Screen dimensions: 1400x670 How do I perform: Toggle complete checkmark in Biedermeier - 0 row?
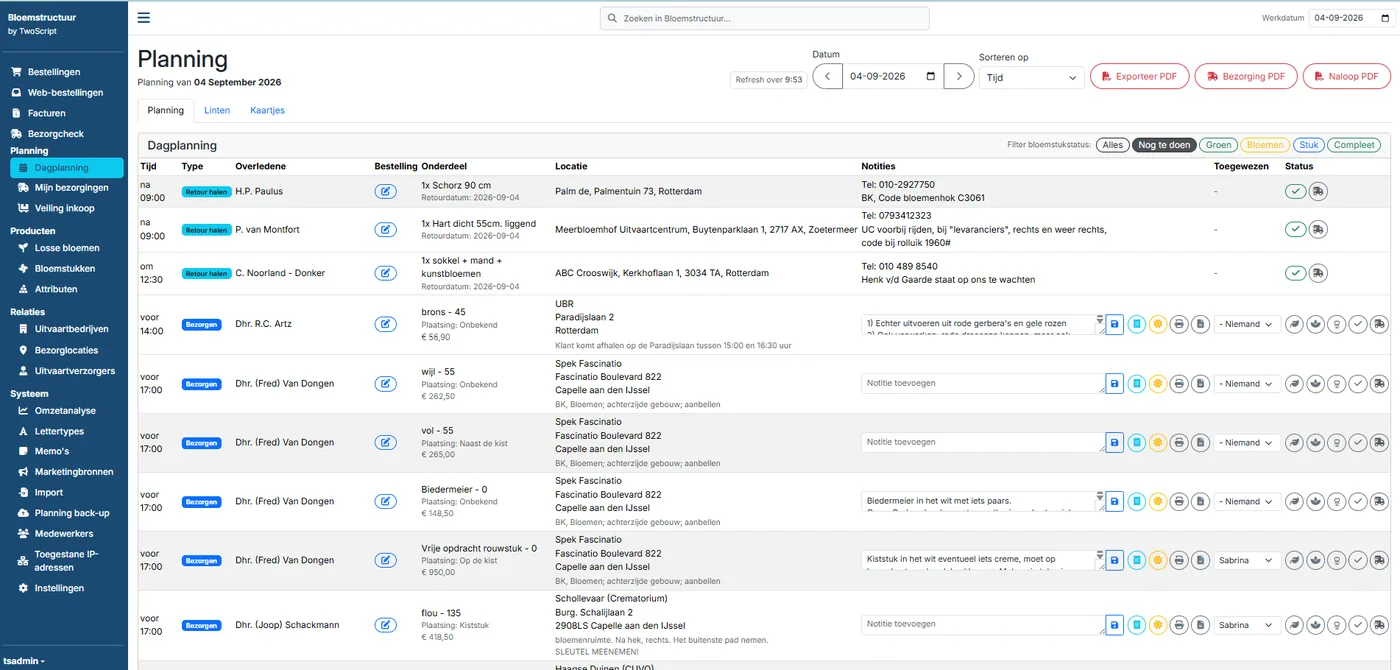coord(1358,501)
